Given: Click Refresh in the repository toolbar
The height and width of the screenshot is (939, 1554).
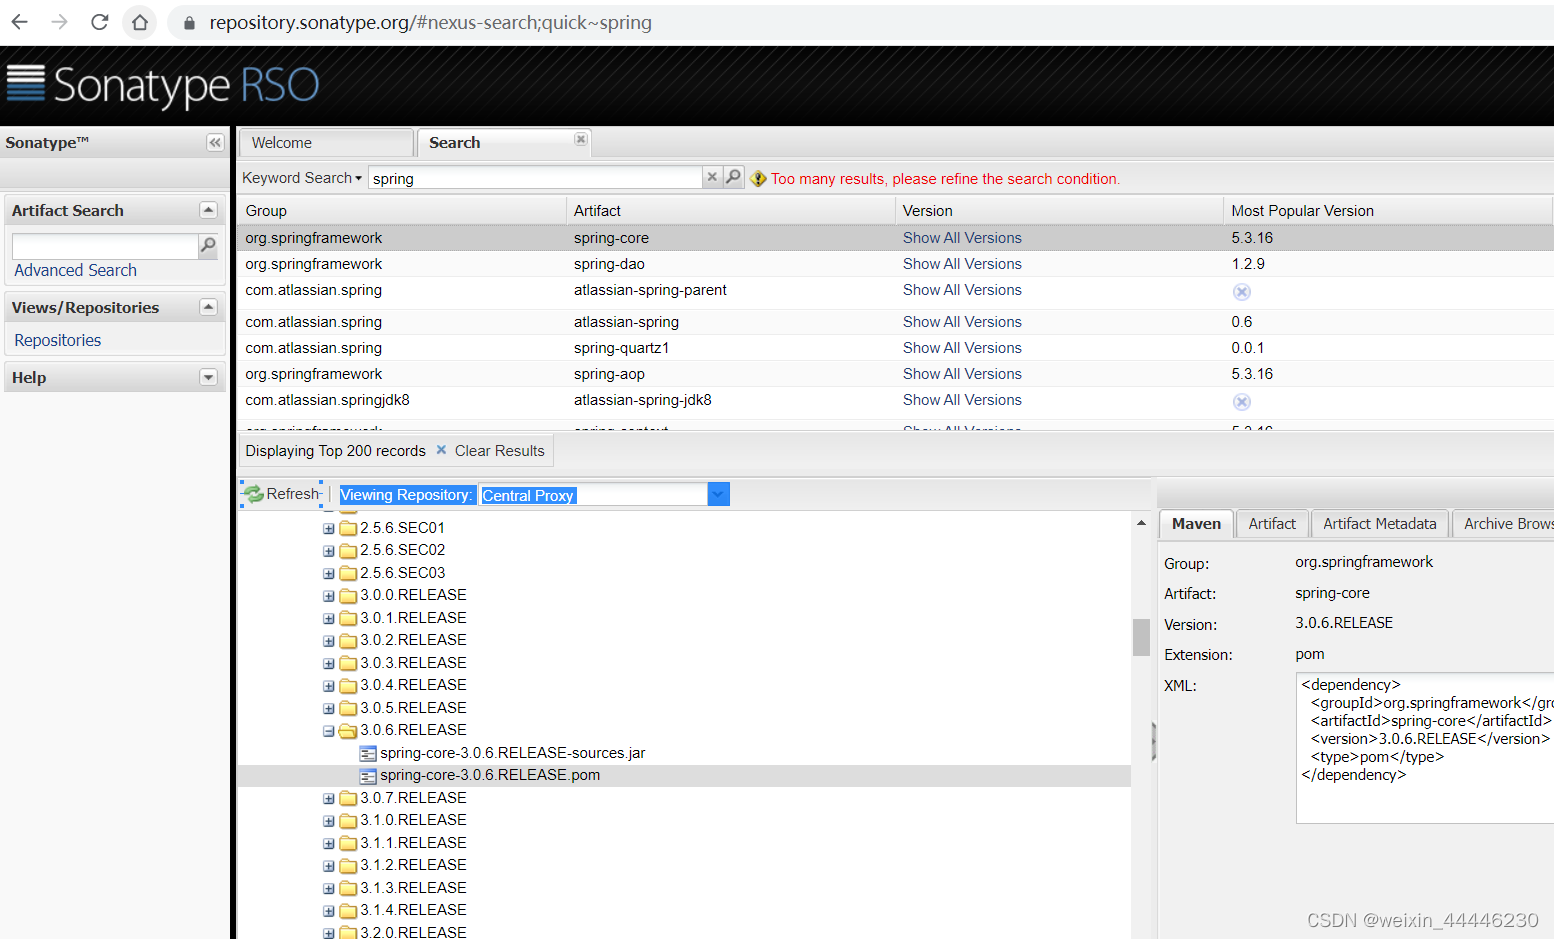Looking at the screenshot, I should coord(283,494).
